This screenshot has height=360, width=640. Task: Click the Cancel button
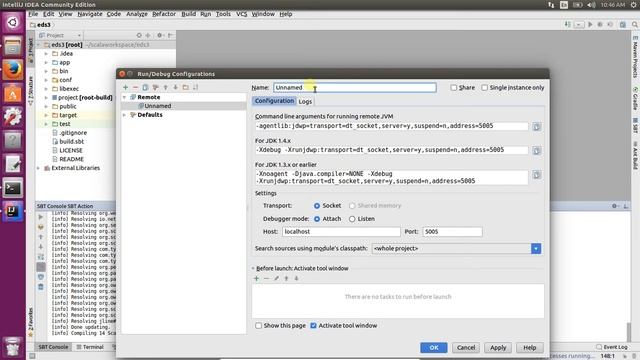466,348
